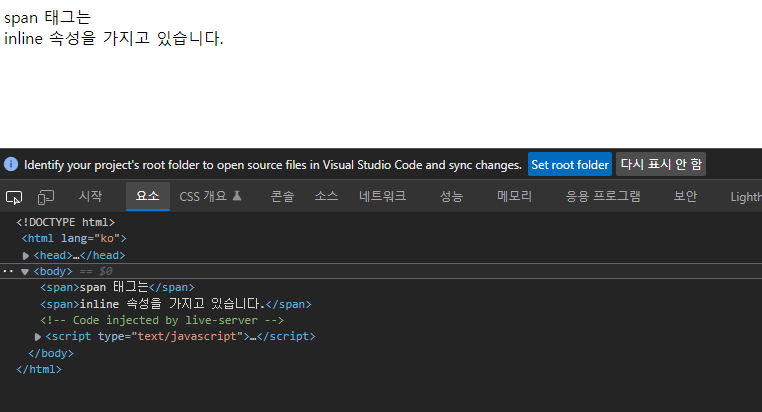
Task: Select the span 태그는 element row
Action: [x=117, y=287]
